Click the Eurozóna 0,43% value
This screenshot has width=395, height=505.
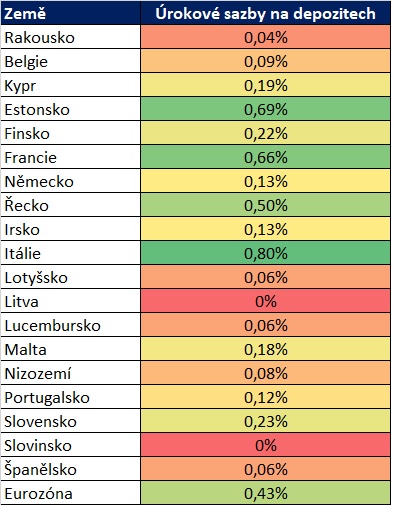[x=265, y=493]
